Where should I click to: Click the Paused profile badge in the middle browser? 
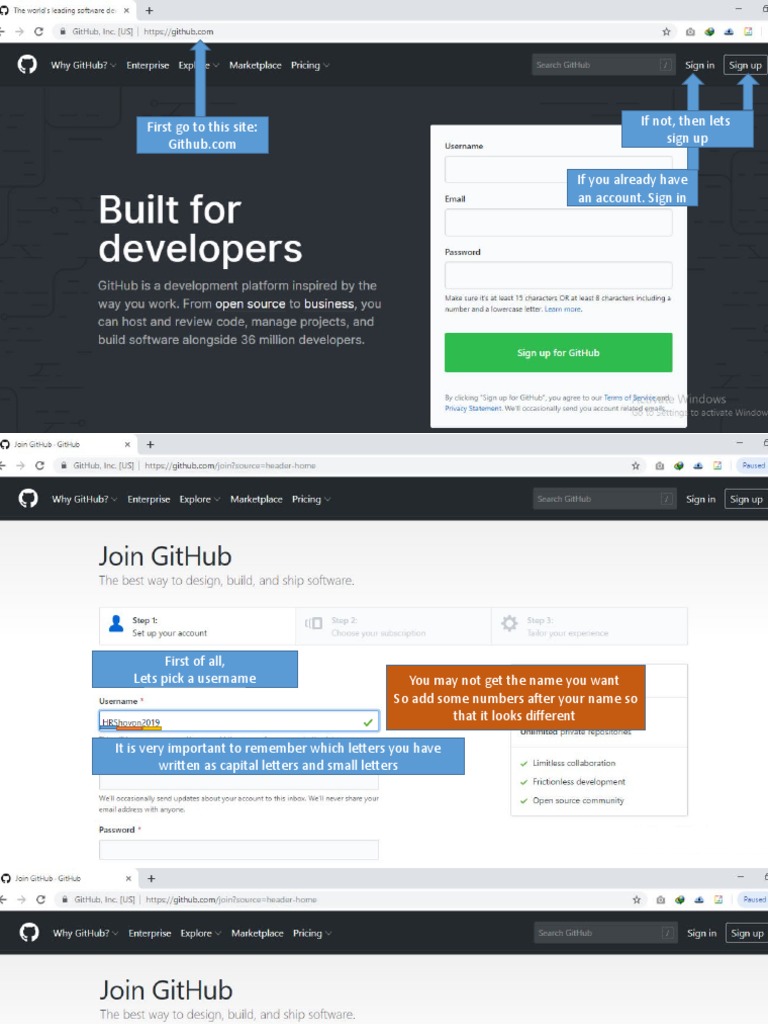[x=752, y=466]
